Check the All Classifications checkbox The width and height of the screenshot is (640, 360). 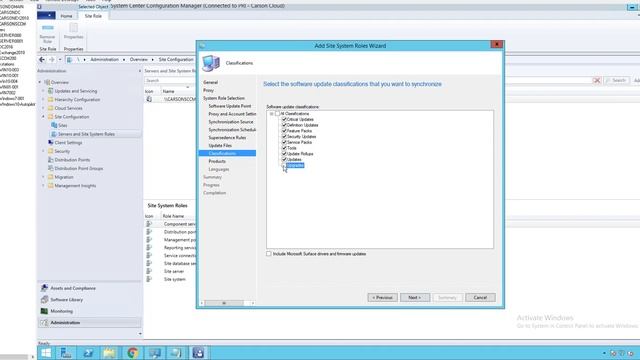point(278,113)
